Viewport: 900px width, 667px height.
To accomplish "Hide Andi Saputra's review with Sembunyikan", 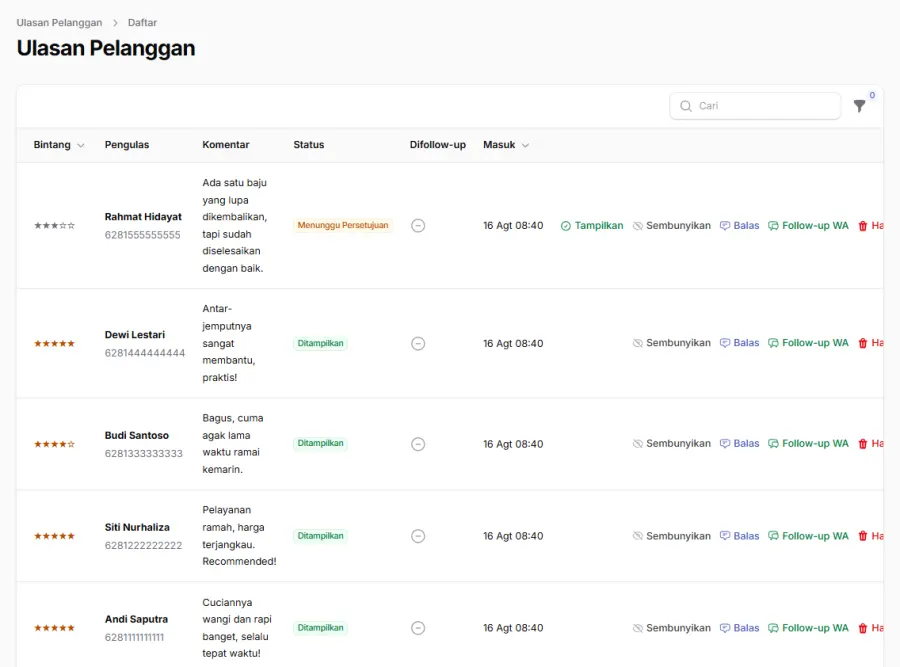I will coord(672,628).
